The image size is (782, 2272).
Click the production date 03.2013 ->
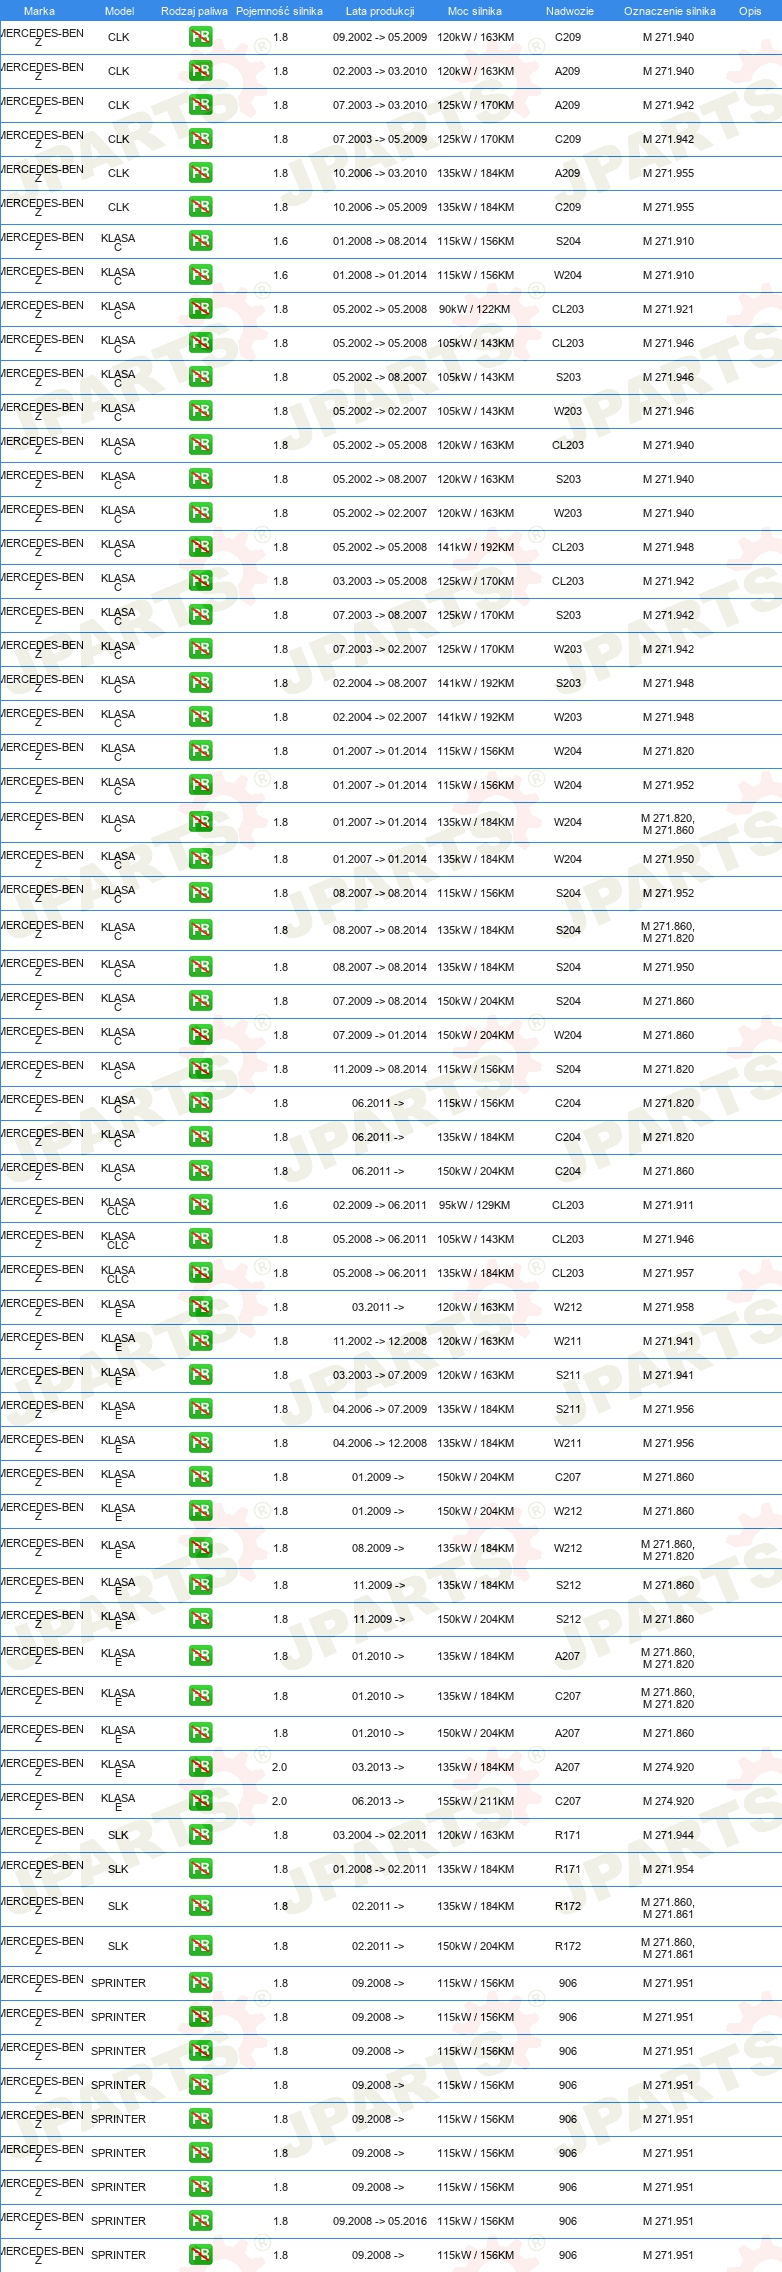coord(378,1767)
